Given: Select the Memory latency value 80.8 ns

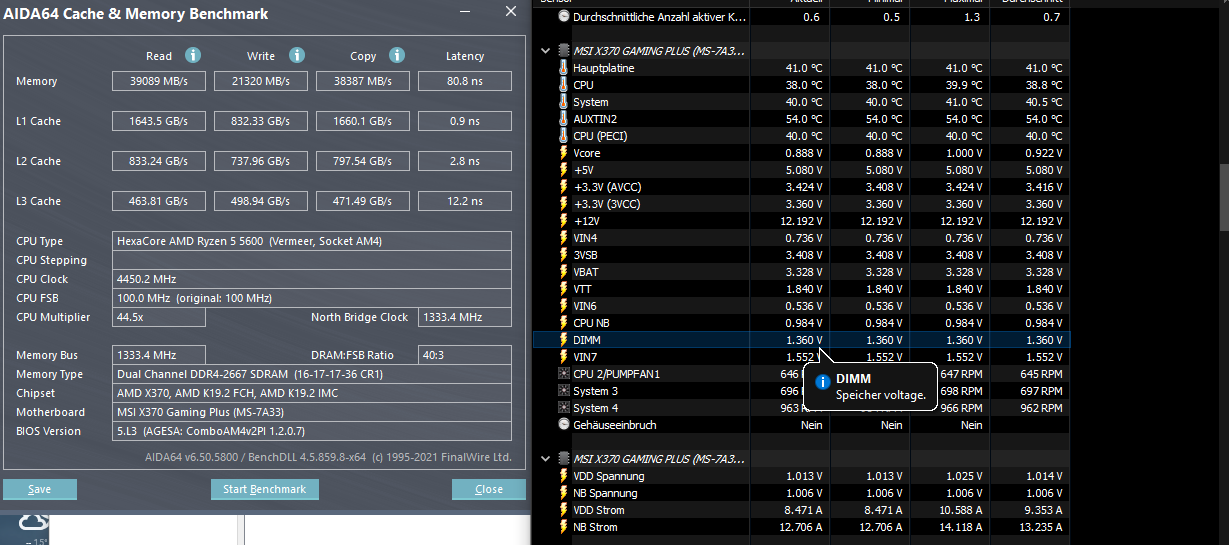Looking at the screenshot, I should [x=465, y=81].
